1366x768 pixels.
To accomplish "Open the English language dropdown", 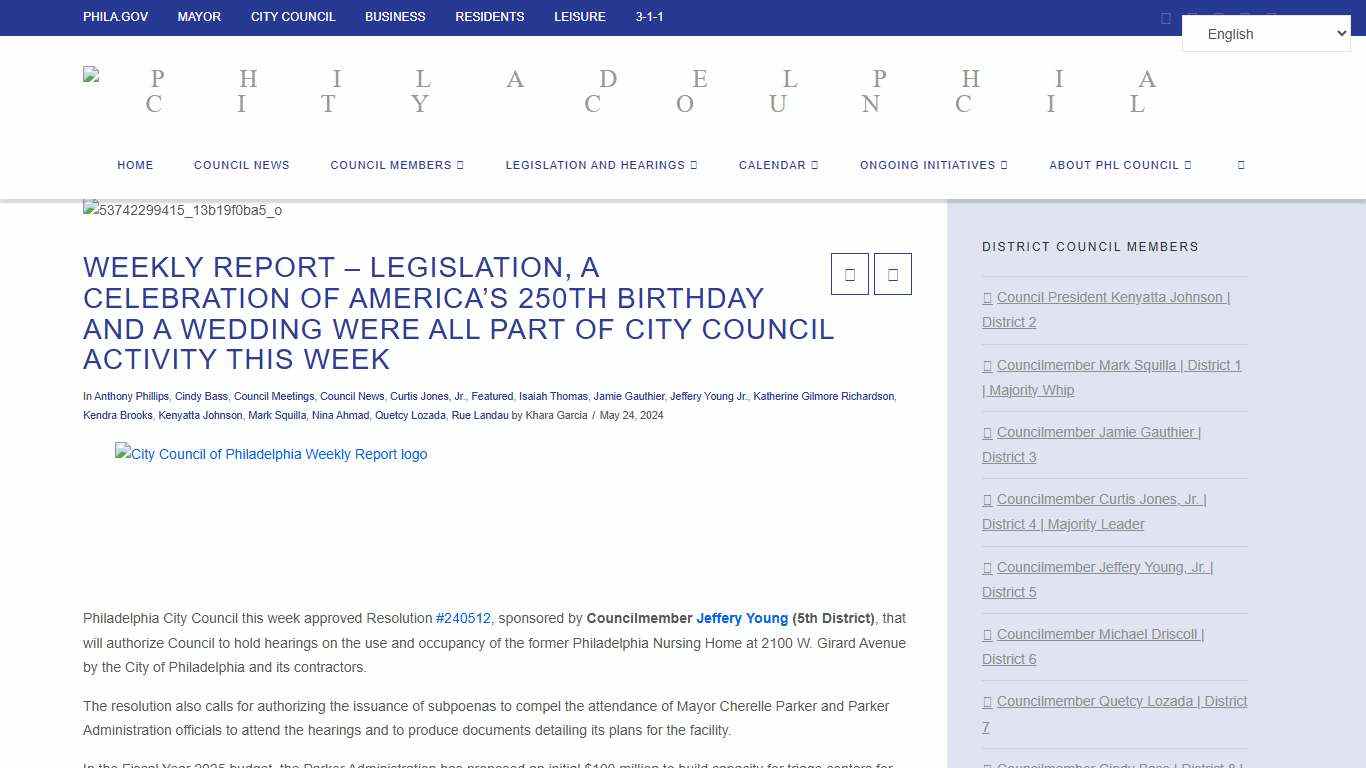I will pos(1266,33).
